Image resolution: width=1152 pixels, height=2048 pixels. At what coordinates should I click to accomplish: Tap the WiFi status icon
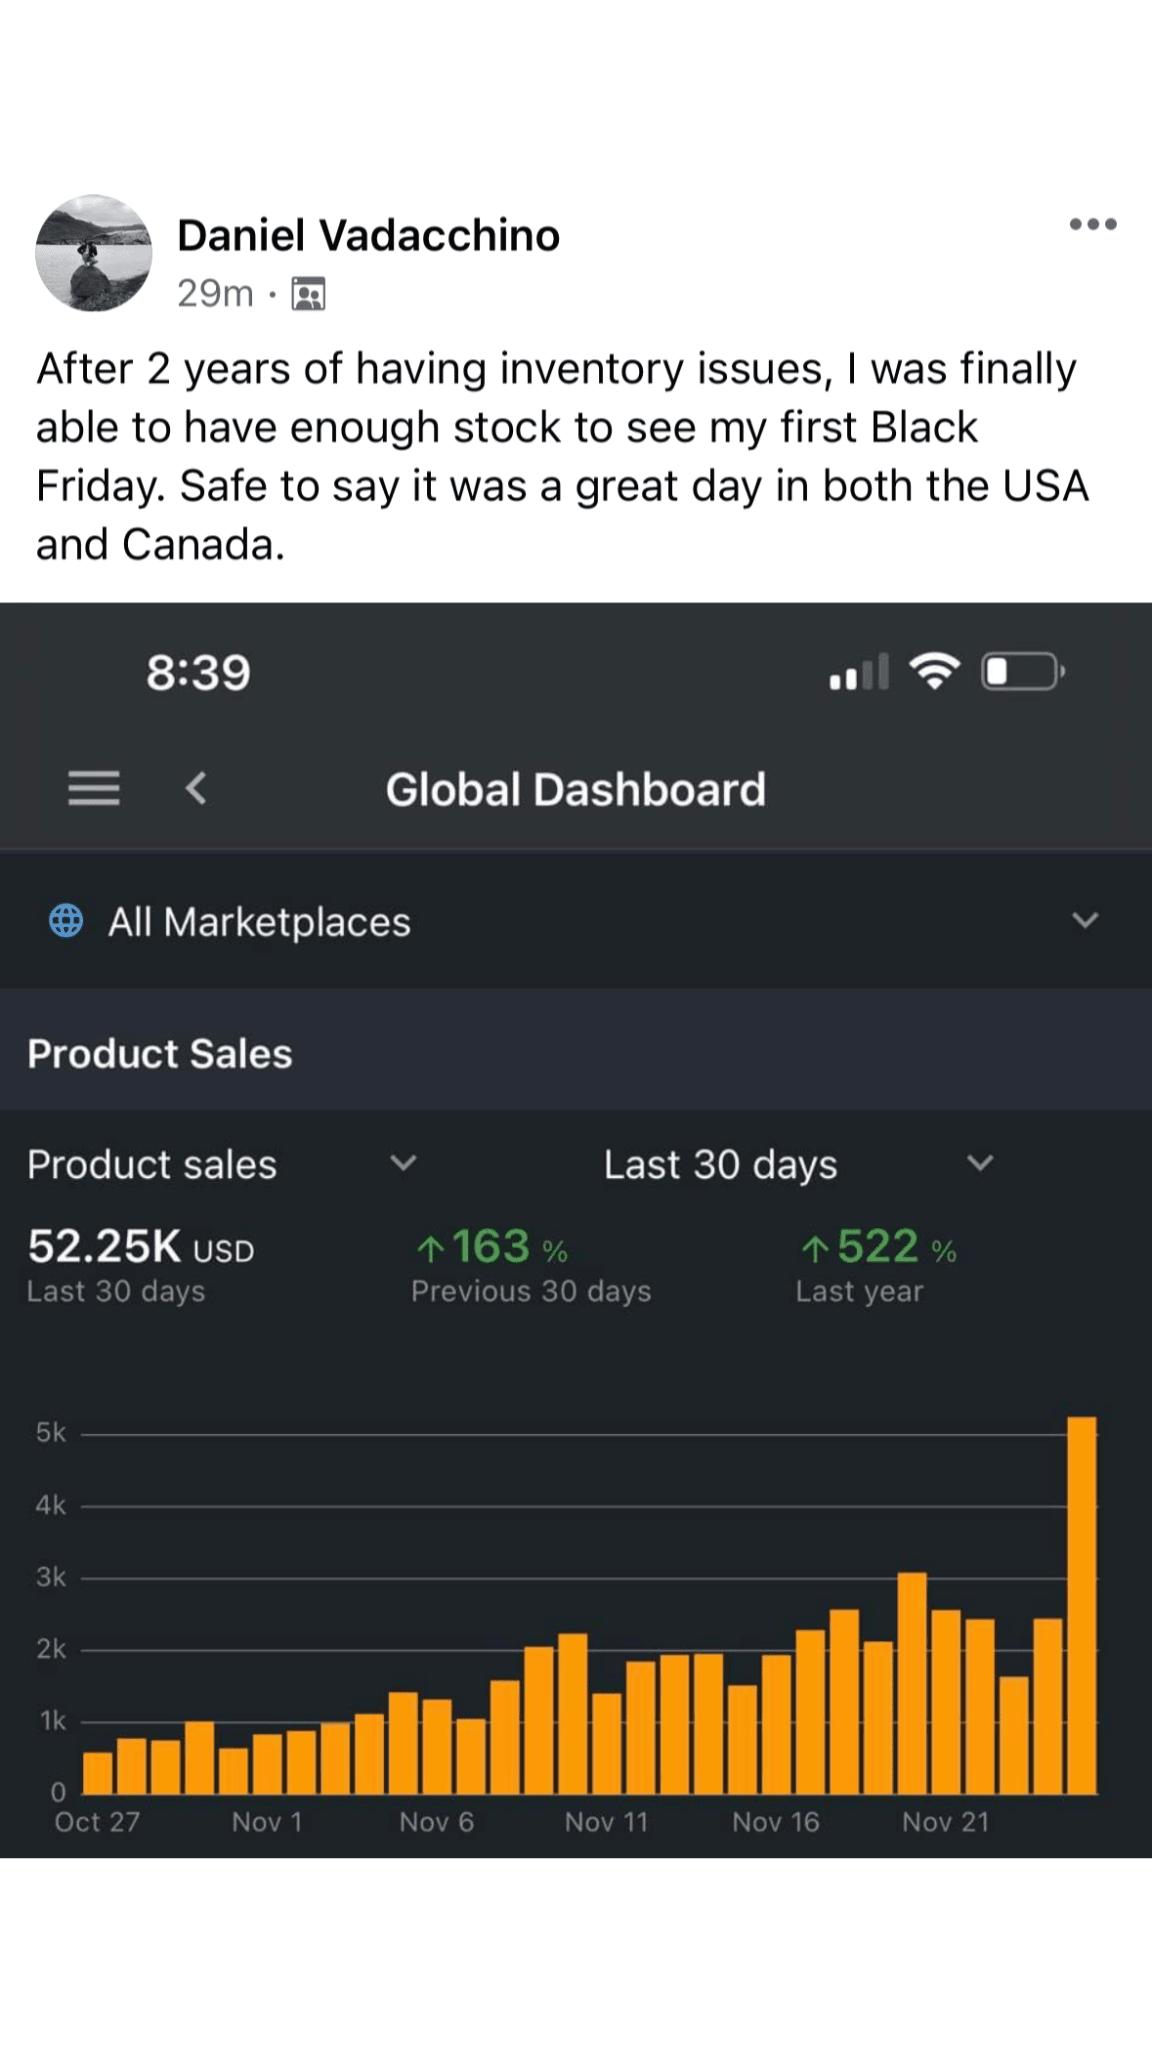934,671
